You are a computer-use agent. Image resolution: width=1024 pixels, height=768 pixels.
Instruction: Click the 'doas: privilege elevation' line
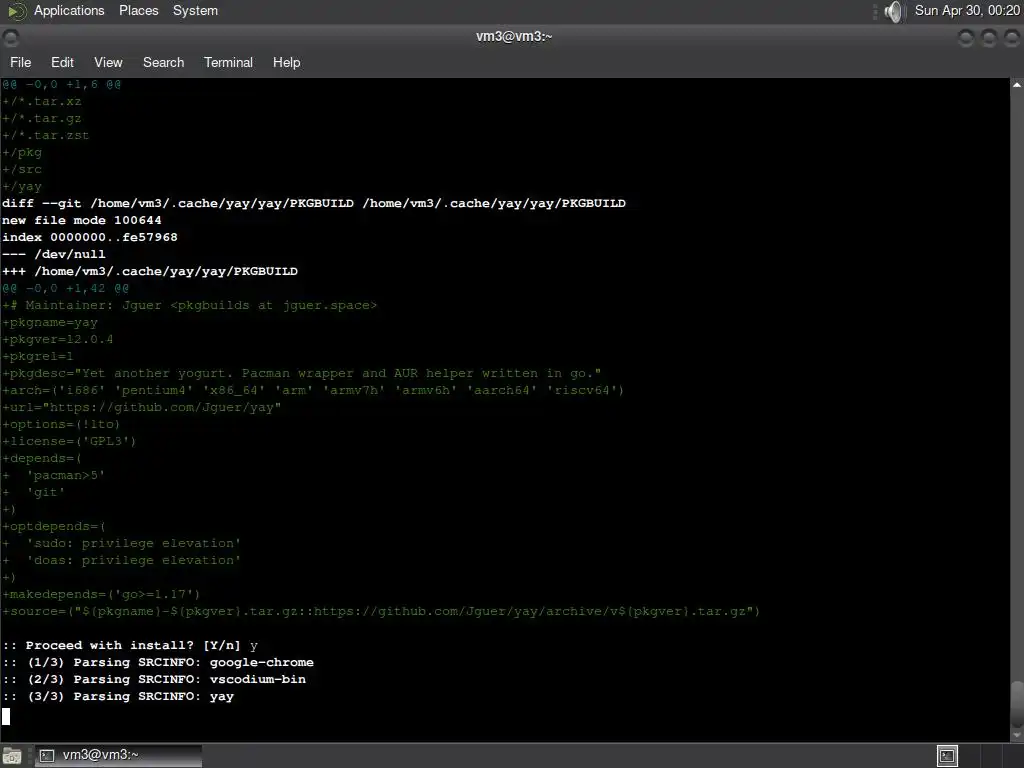point(121,560)
